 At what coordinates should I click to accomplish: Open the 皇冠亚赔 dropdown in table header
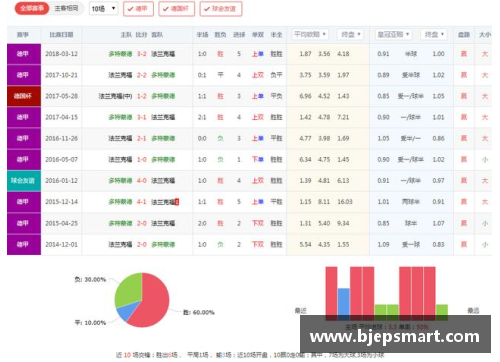393,34
